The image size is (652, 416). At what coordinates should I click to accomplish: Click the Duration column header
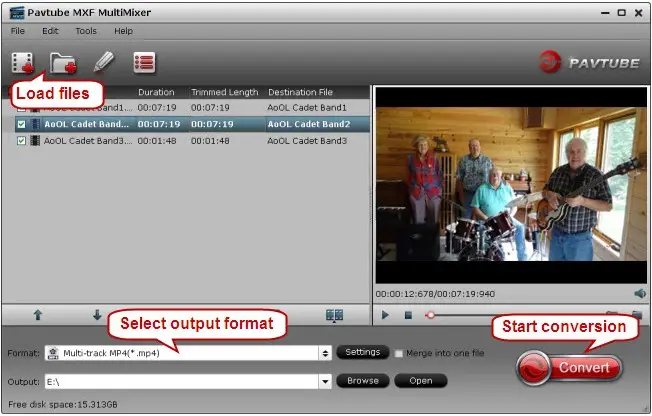(156, 92)
